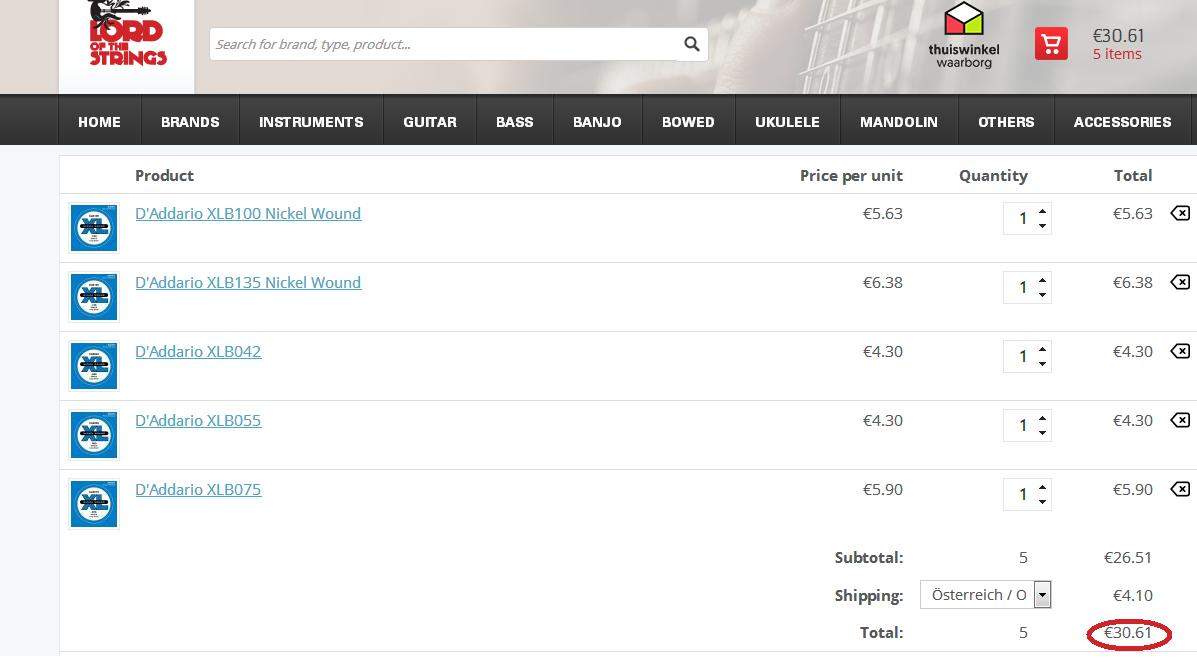Remove D'Addario XLB135 Nickel Wound from cart

(1179, 282)
